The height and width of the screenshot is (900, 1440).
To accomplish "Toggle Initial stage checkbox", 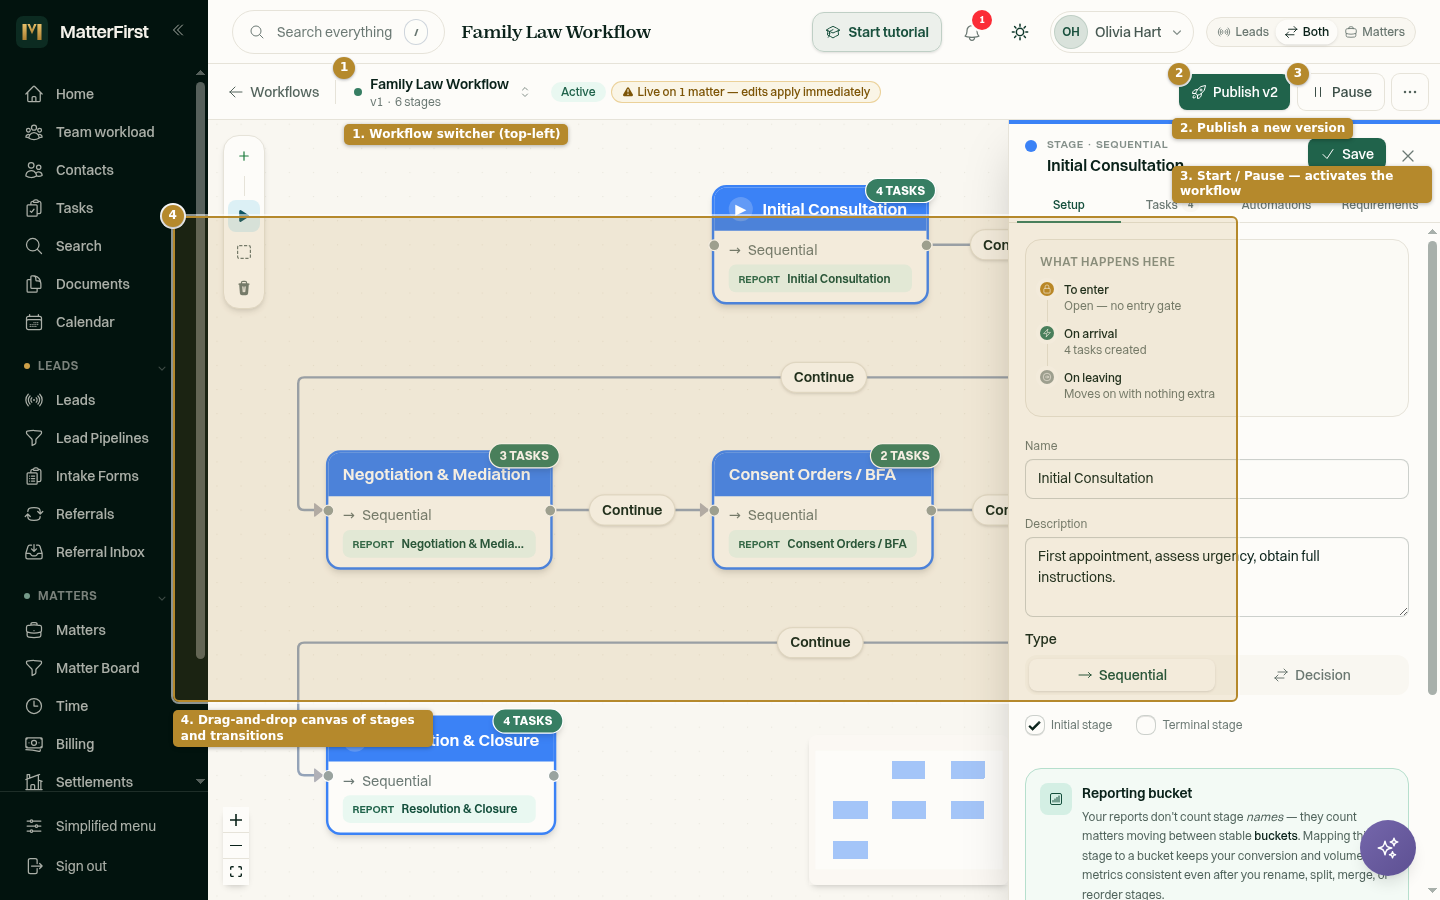I will (x=1035, y=725).
